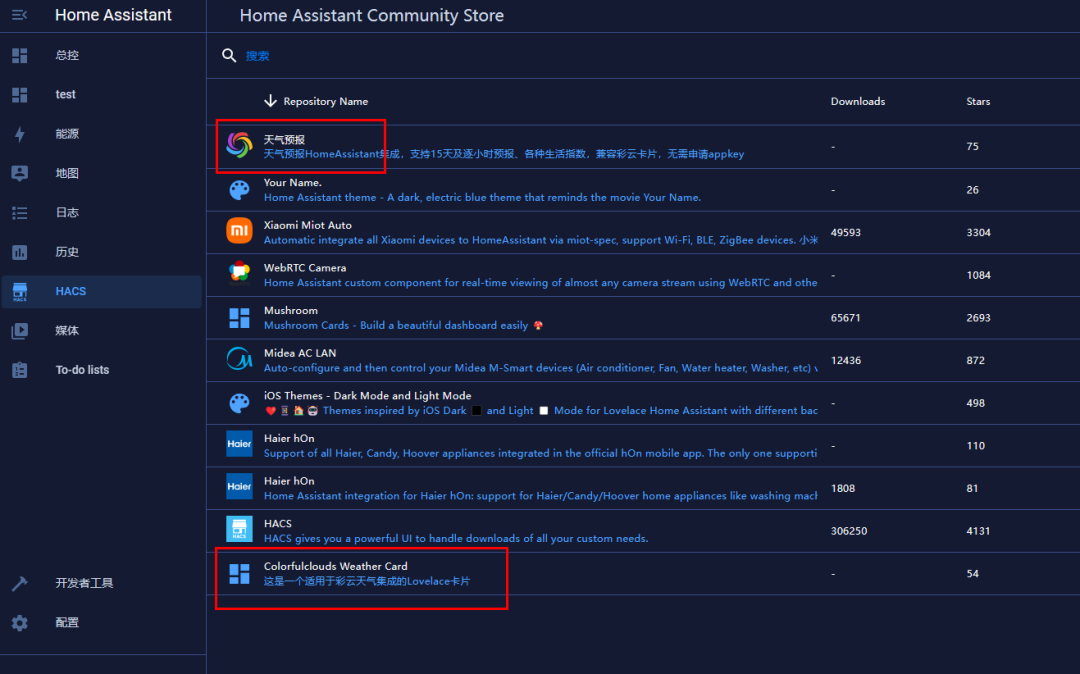Open 开发者工具 developer tools
The width and height of the screenshot is (1080, 674).
[101, 583]
